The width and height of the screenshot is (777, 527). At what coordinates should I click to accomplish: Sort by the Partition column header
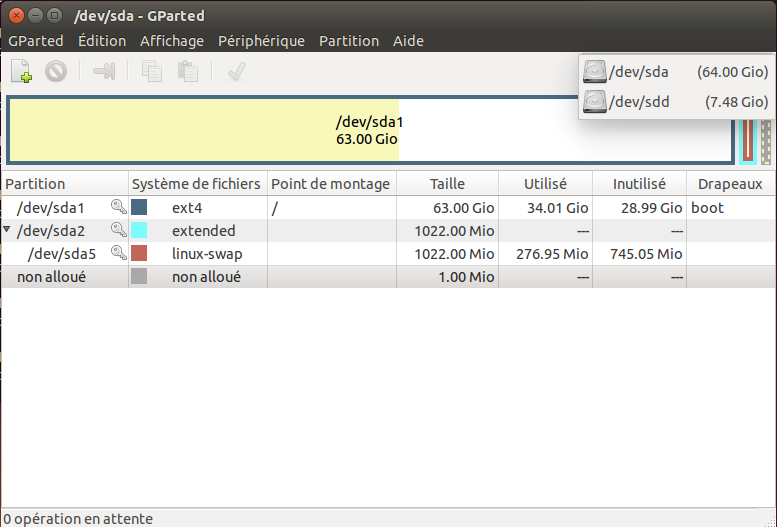click(x=65, y=184)
